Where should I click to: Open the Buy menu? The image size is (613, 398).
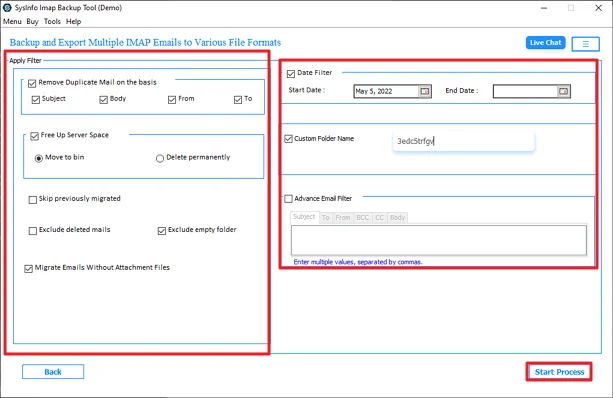(32, 22)
